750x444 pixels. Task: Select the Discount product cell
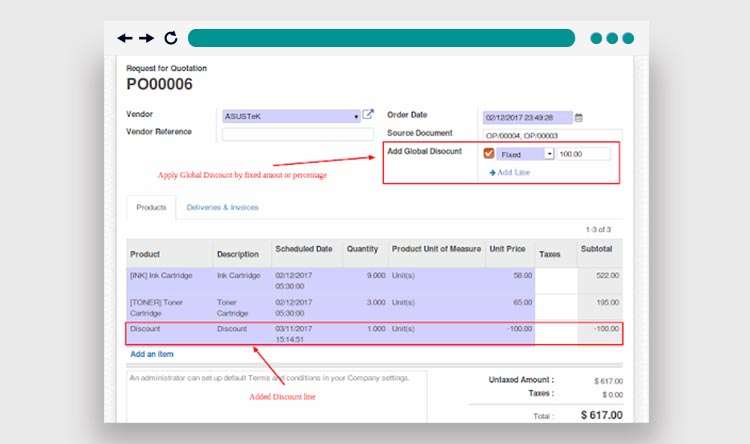170,333
